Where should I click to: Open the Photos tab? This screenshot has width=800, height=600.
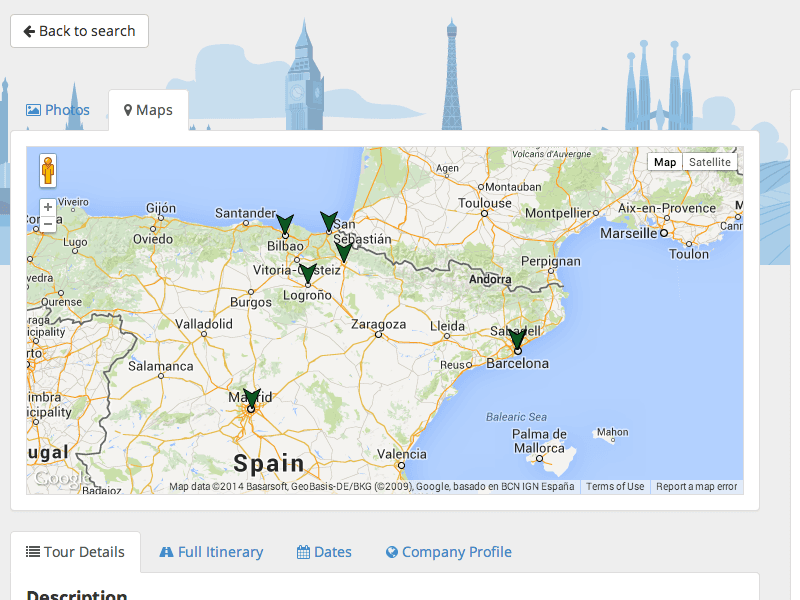tap(58, 110)
